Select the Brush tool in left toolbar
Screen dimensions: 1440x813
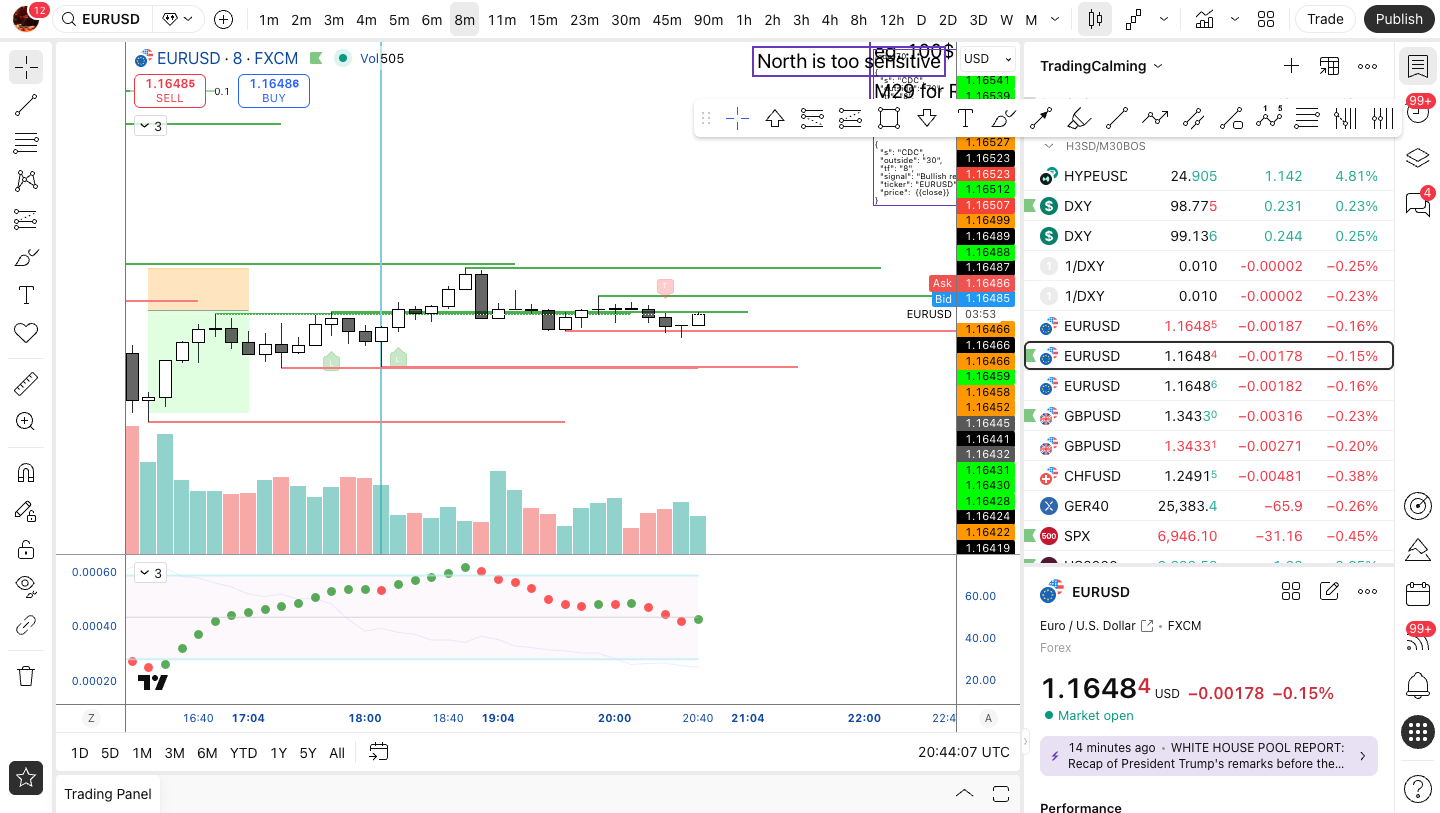pos(26,257)
